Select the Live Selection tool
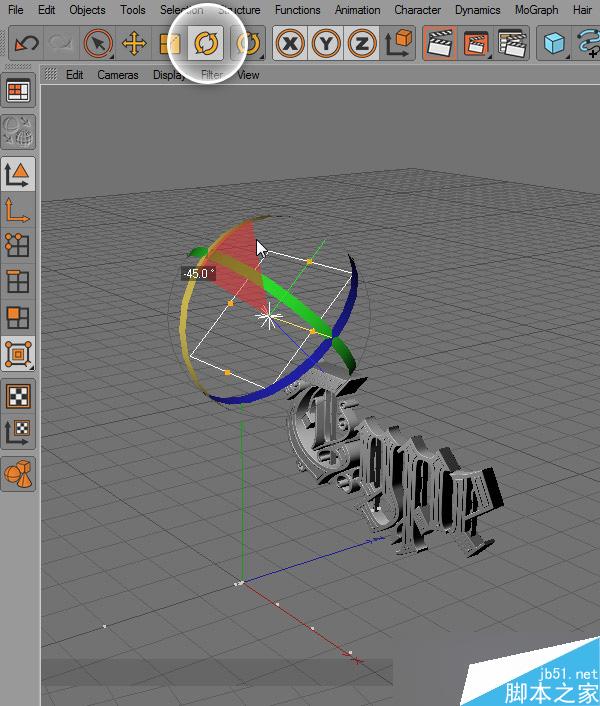 (x=98, y=44)
